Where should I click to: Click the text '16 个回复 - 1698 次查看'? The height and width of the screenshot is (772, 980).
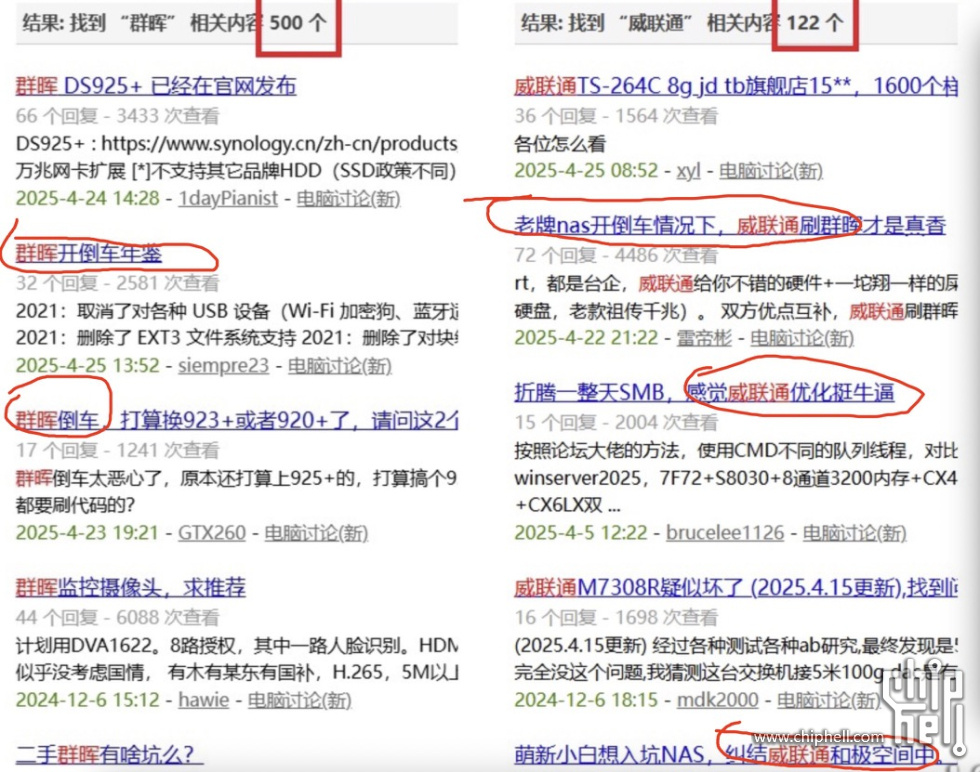(616, 617)
